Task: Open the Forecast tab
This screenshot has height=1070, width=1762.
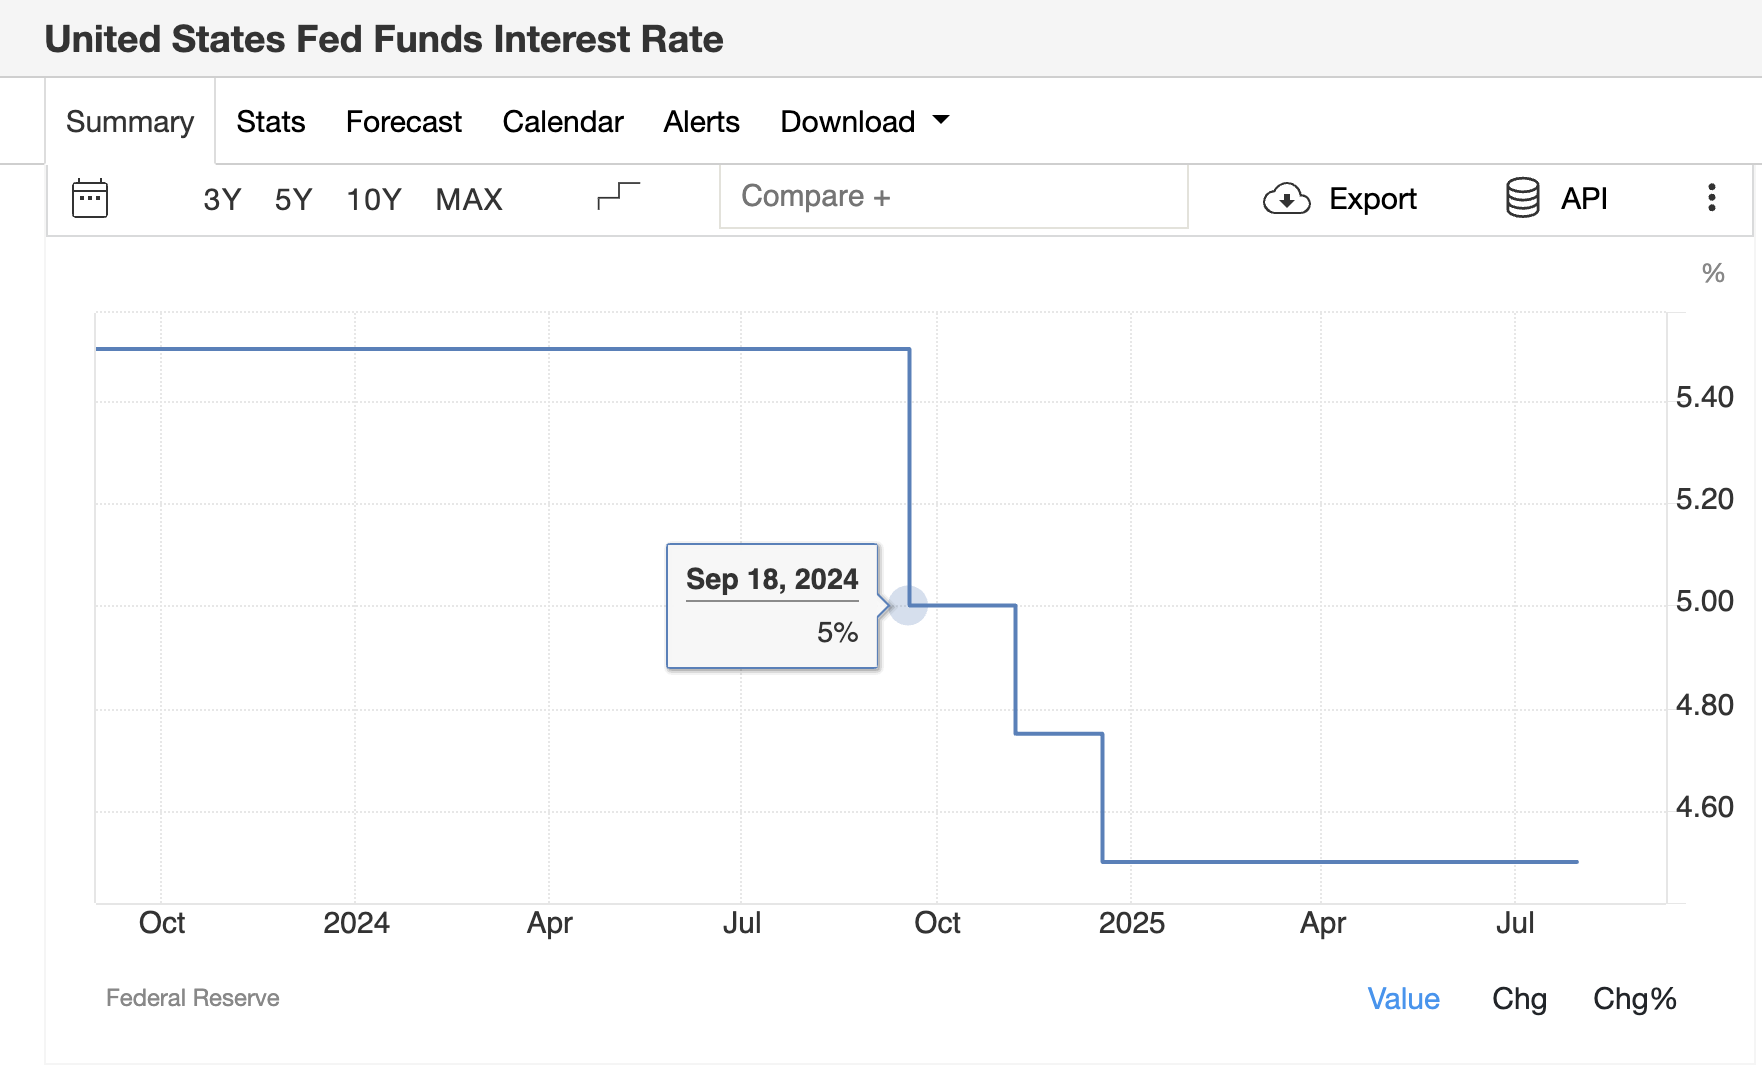Action: coord(403,122)
